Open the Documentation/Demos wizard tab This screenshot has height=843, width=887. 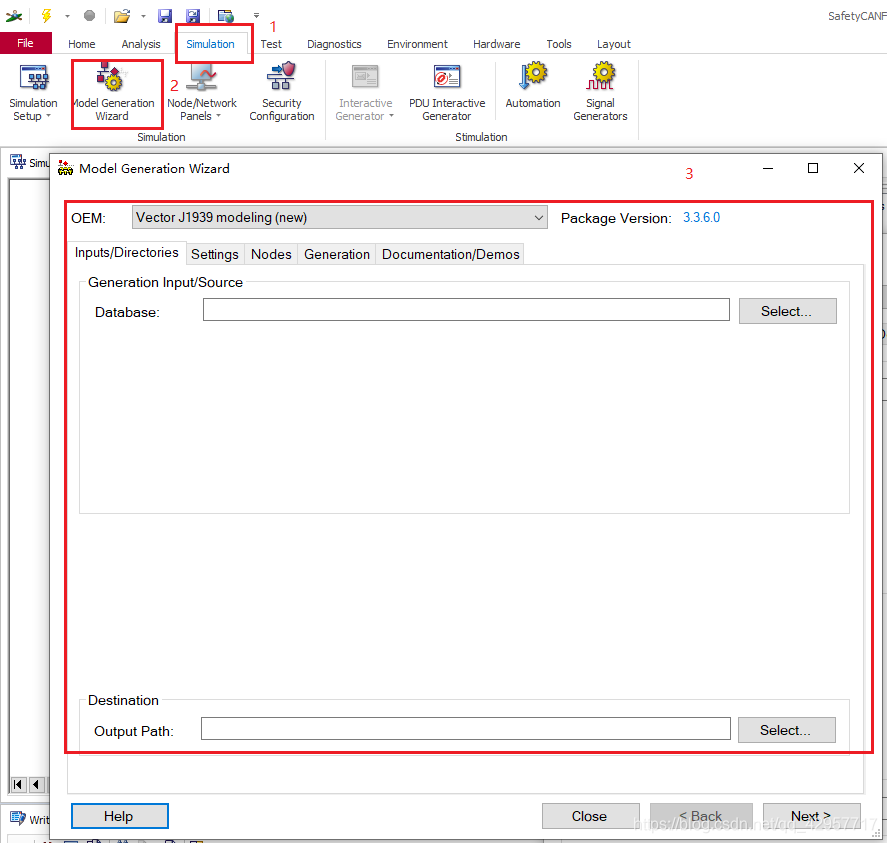(451, 254)
